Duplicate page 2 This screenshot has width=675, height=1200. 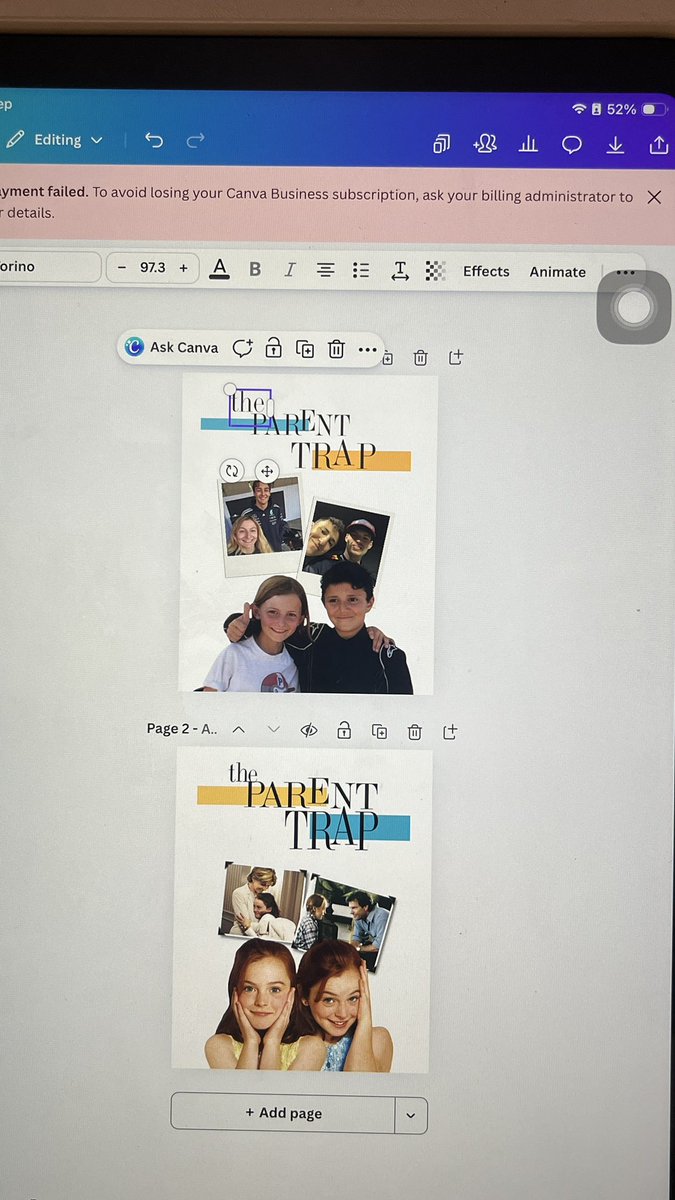click(x=380, y=732)
